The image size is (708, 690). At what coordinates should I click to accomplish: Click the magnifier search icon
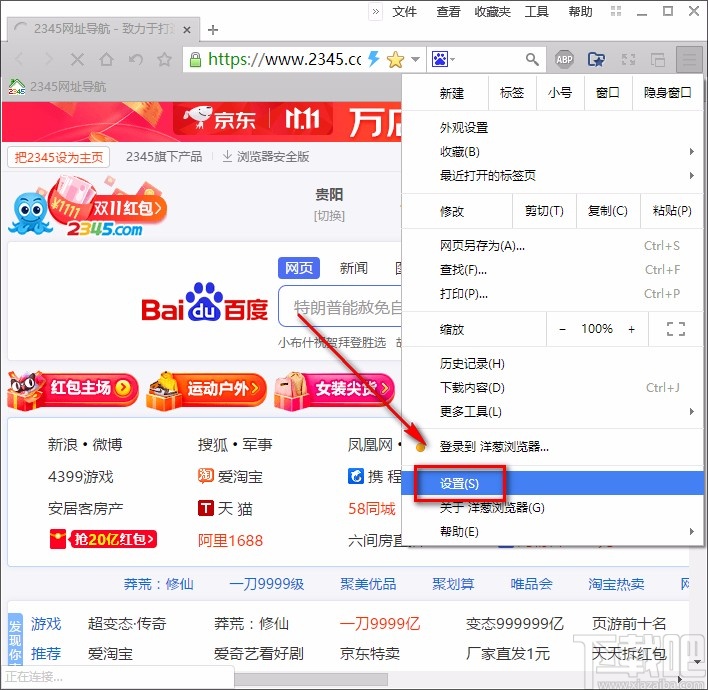click(x=532, y=59)
